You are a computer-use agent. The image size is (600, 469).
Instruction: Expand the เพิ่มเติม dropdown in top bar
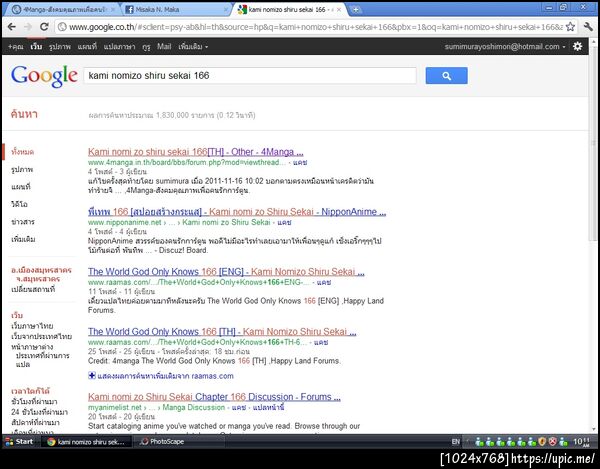193,47
